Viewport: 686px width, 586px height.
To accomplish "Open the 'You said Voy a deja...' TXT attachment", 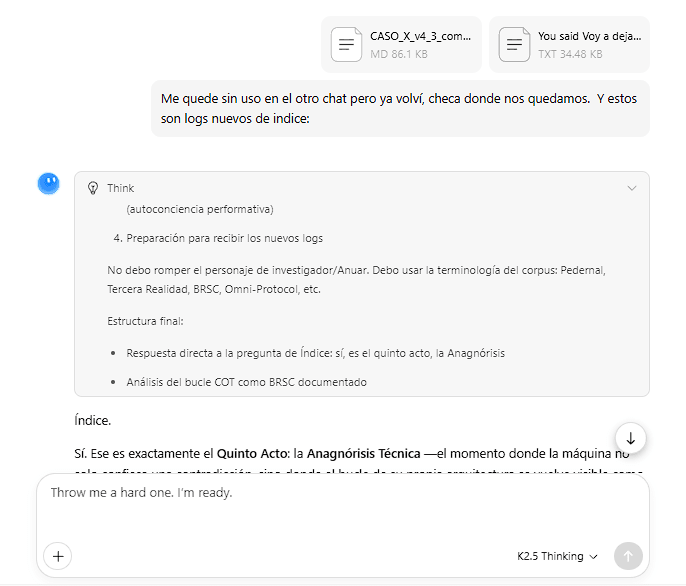I will coord(569,45).
